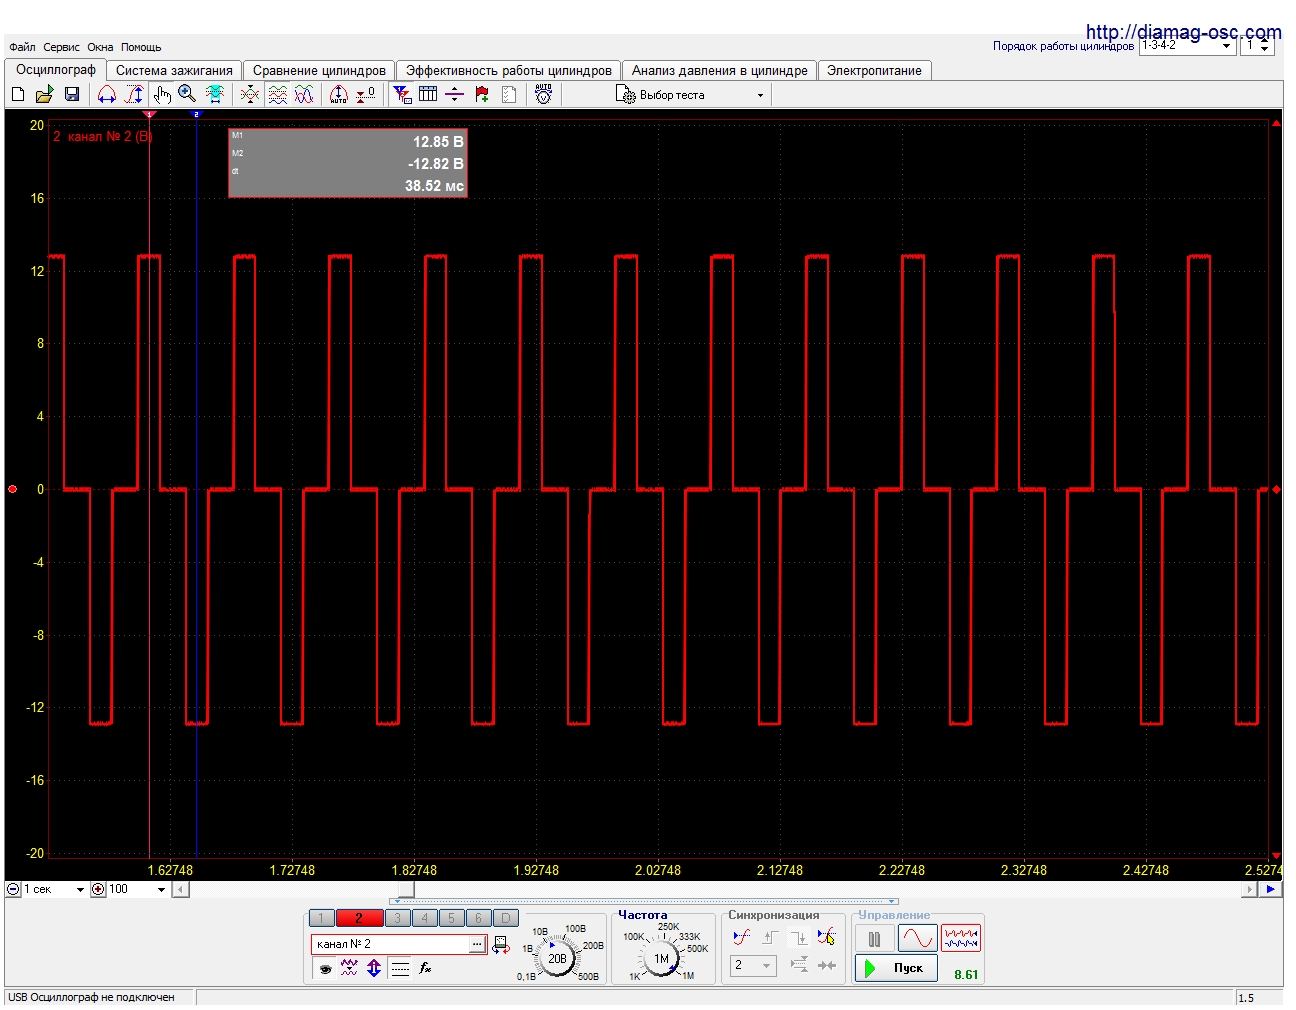Click the purple waveform filter icon
The height and width of the screenshot is (1010, 1296).
349,968
